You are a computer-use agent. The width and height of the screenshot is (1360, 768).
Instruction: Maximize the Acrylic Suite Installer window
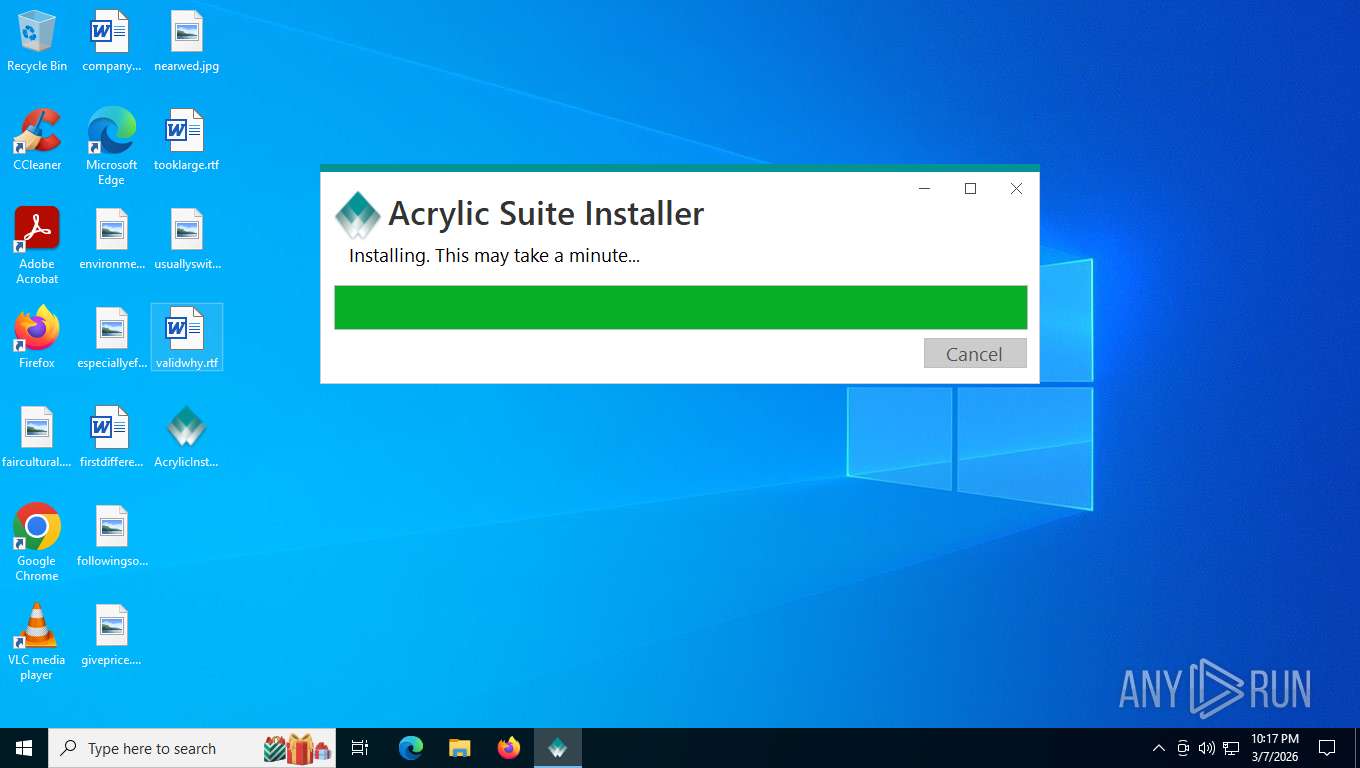[970, 188]
